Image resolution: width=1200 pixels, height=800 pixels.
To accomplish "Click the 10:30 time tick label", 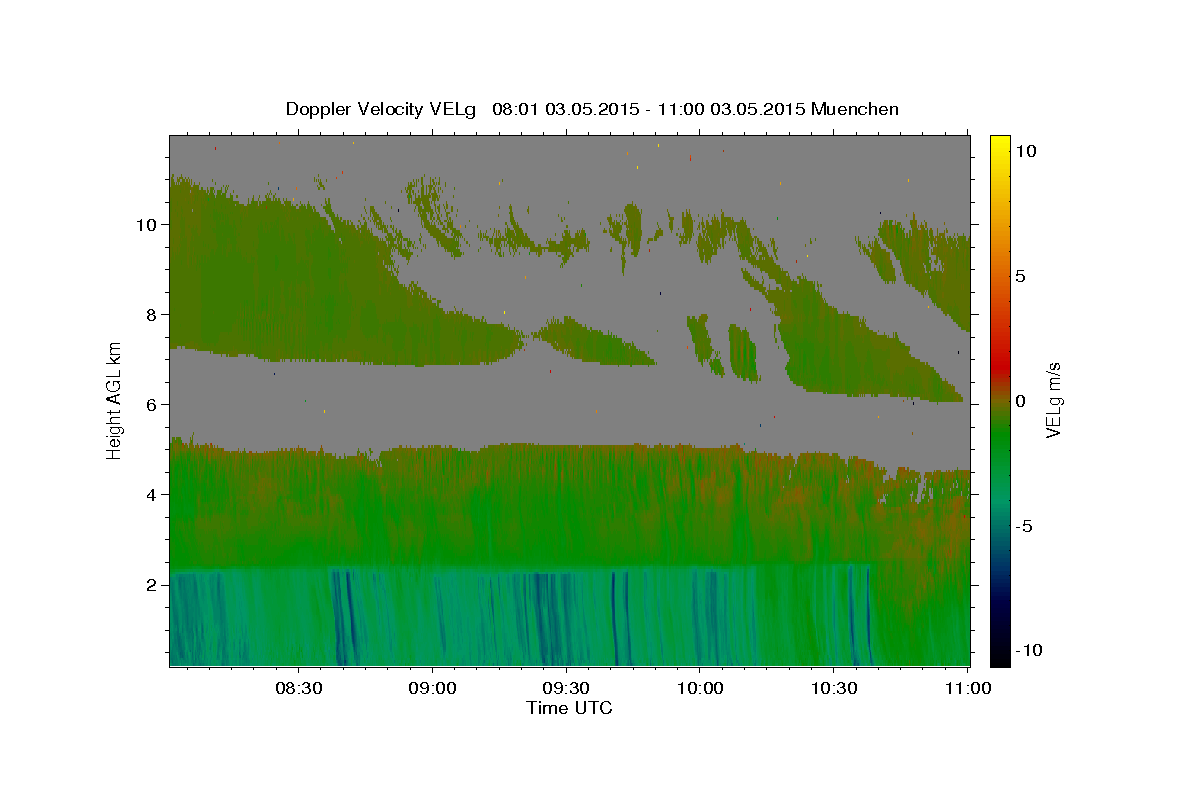I will click(835, 688).
